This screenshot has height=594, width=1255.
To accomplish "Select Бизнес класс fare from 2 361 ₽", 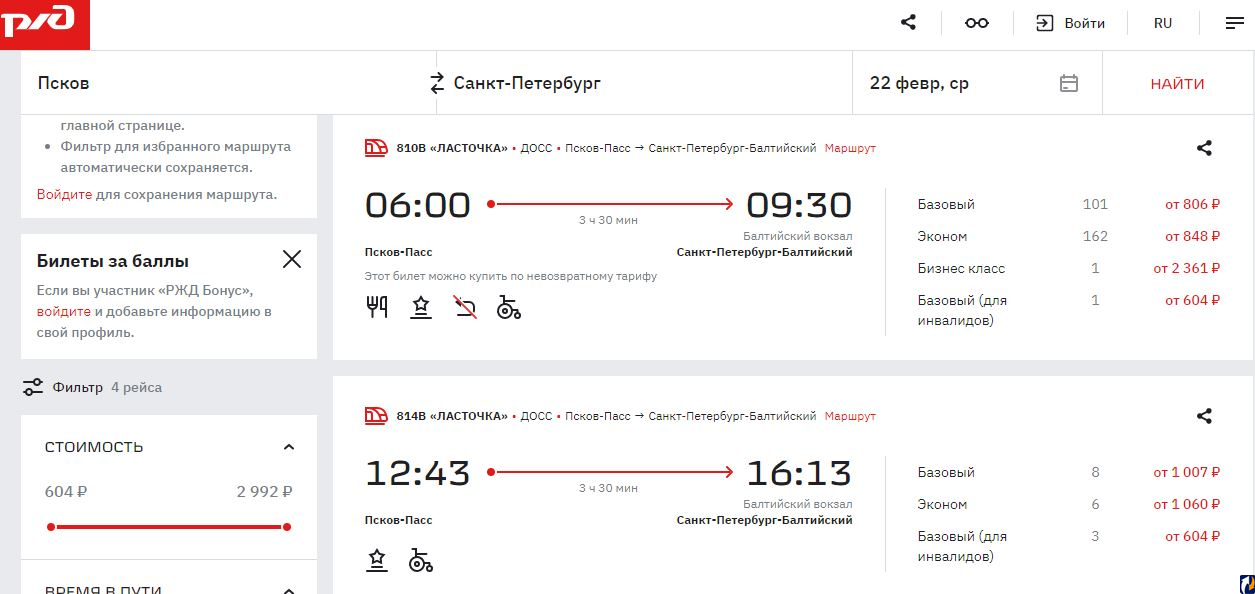I will pos(1186,268).
